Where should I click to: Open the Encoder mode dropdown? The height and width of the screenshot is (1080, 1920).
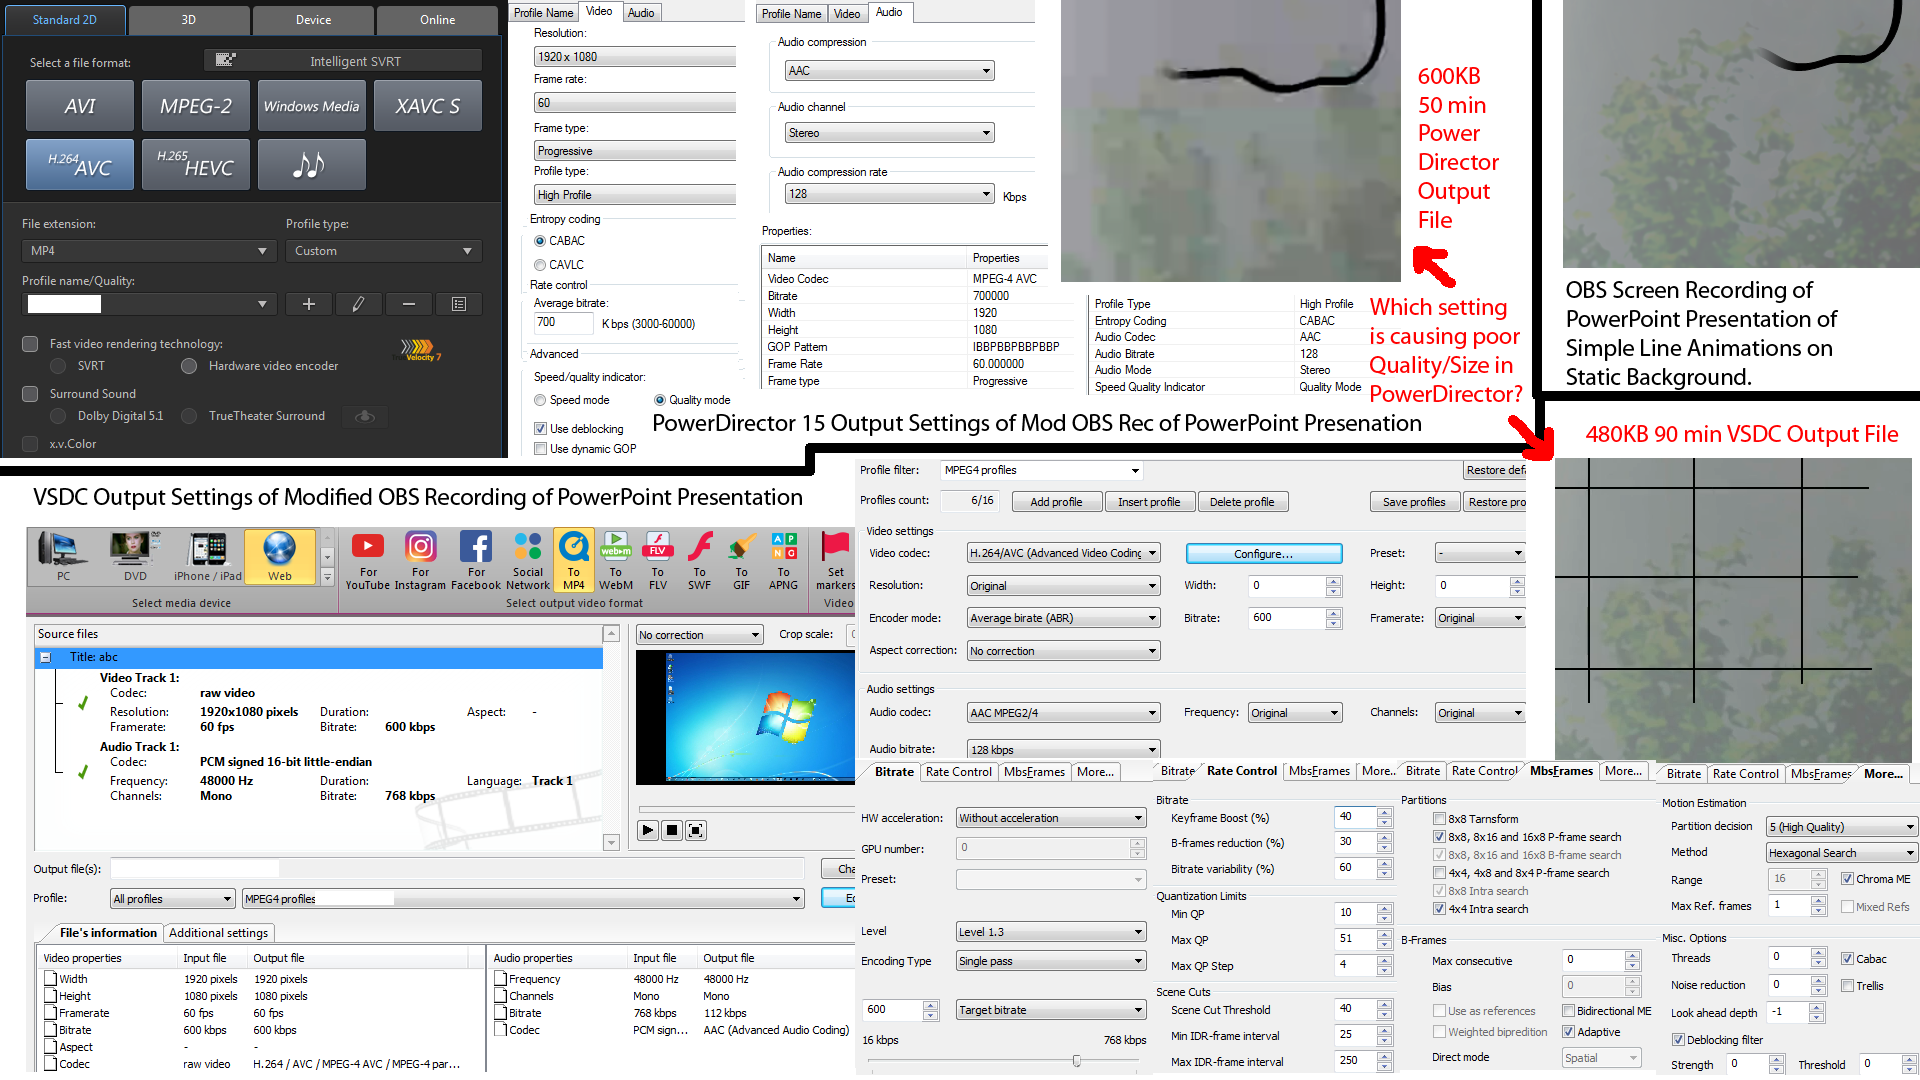click(1062, 618)
